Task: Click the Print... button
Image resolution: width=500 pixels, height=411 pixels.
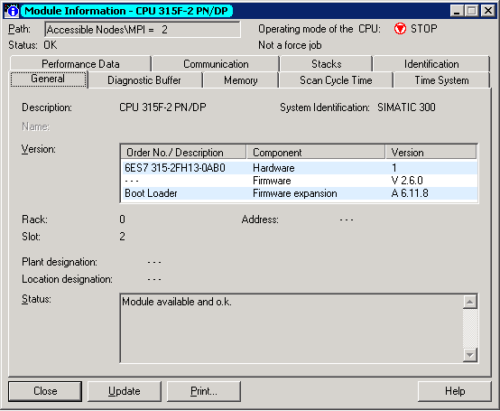Action: [204, 391]
